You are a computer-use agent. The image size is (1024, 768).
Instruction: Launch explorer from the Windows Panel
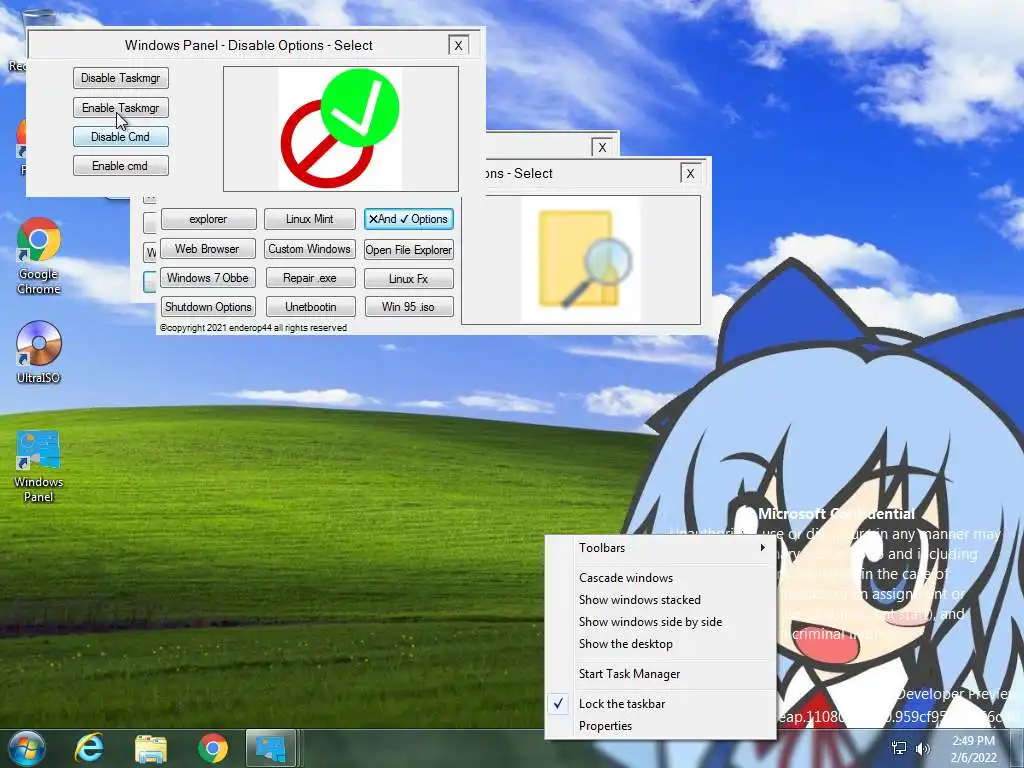click(x=208, y=219)
